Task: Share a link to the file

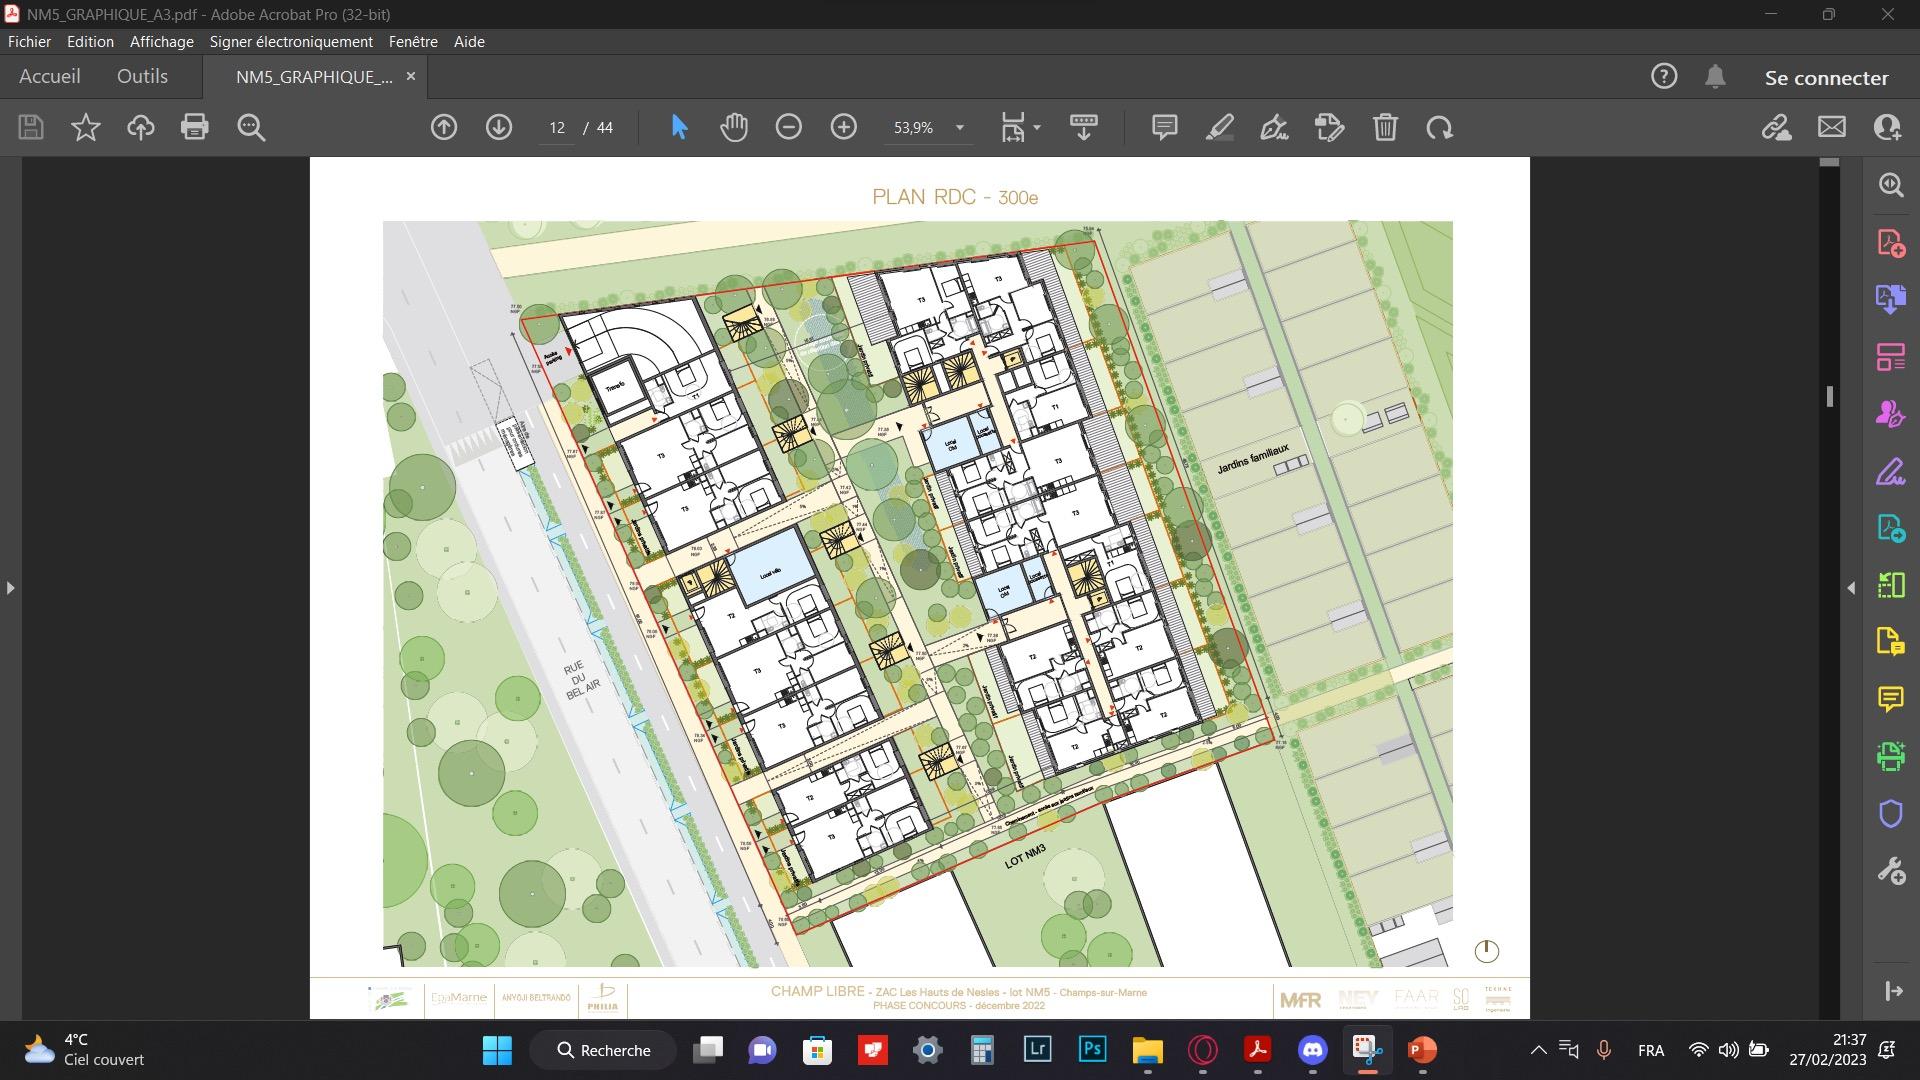Action: coord(1777,127)
